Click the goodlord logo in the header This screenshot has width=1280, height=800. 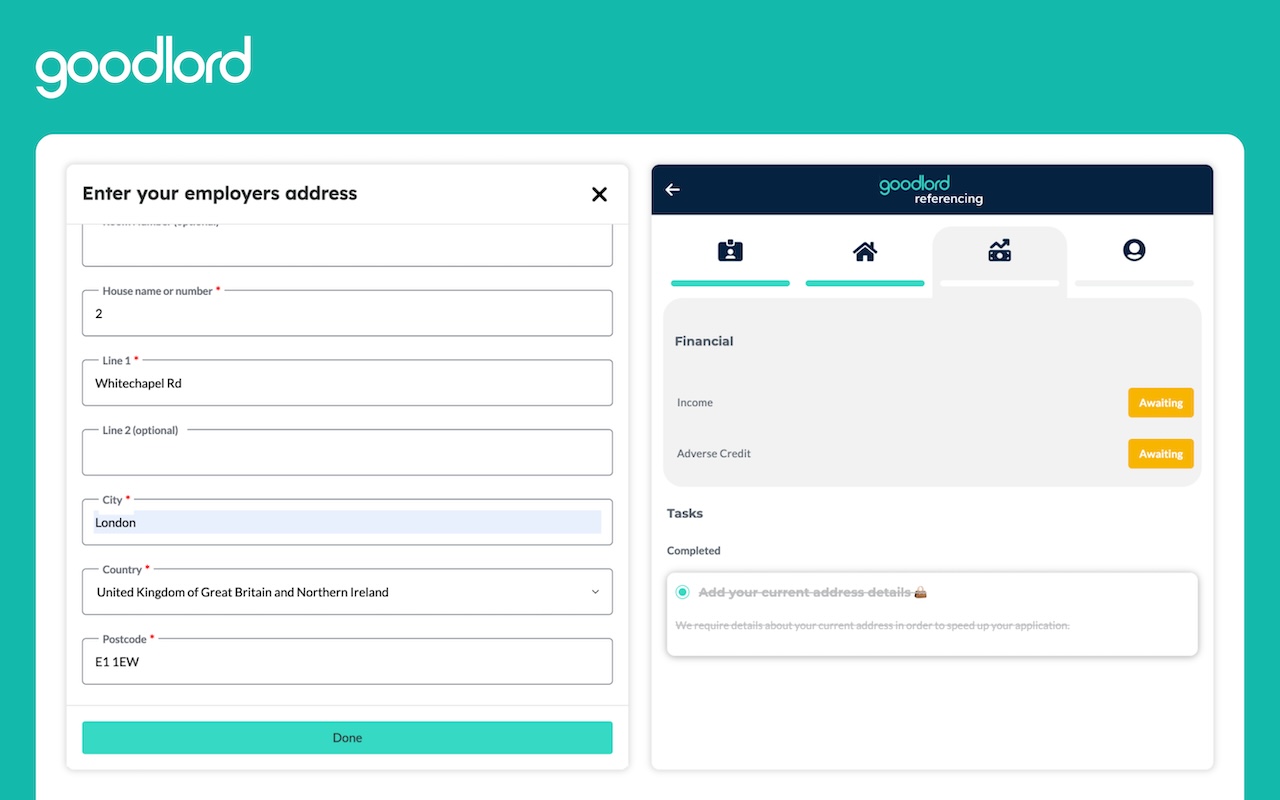click(143, 67)
